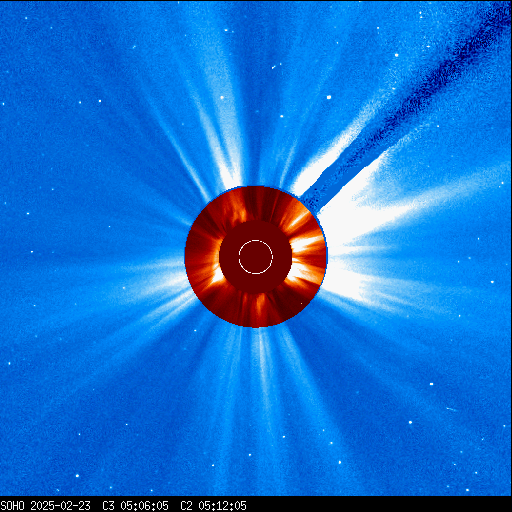Screen dimensions: 512x512
Task: Click the white solar disk outline circle
Action: [x=256, y=257]
